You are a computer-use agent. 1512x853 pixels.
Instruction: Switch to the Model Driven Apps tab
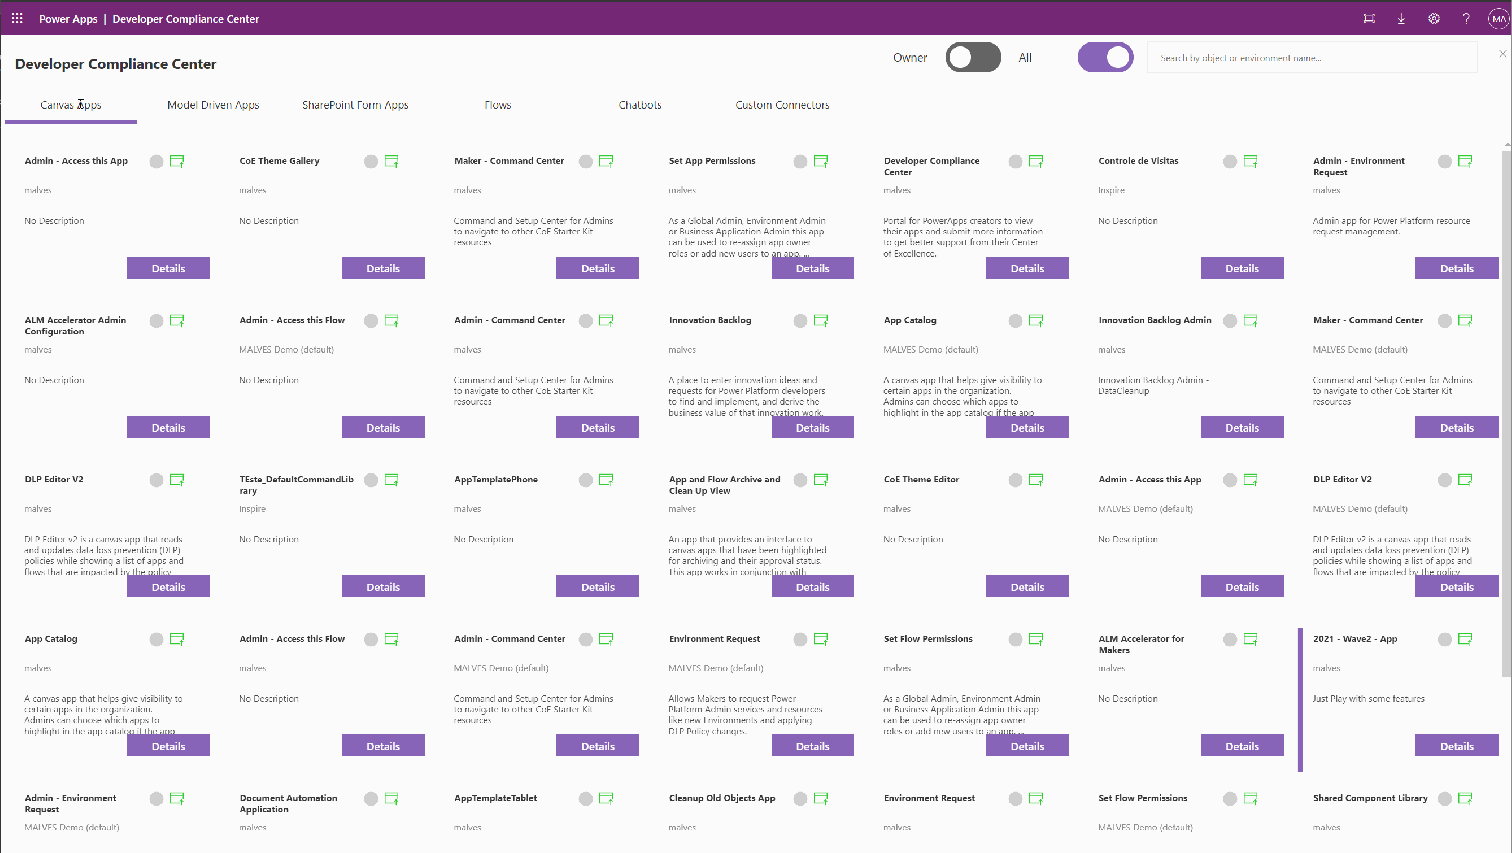(213, 105)
